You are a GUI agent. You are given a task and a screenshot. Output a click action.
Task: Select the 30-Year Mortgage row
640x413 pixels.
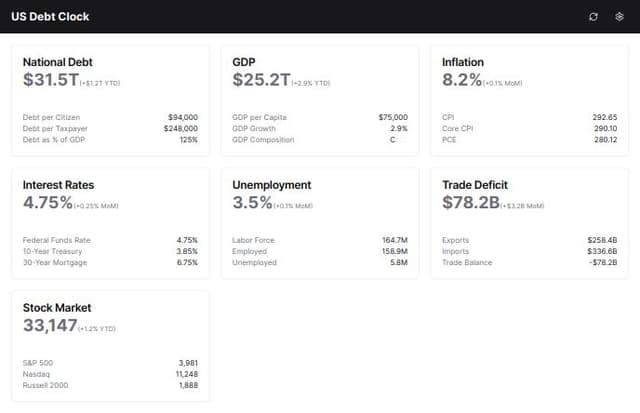point(110,262)
